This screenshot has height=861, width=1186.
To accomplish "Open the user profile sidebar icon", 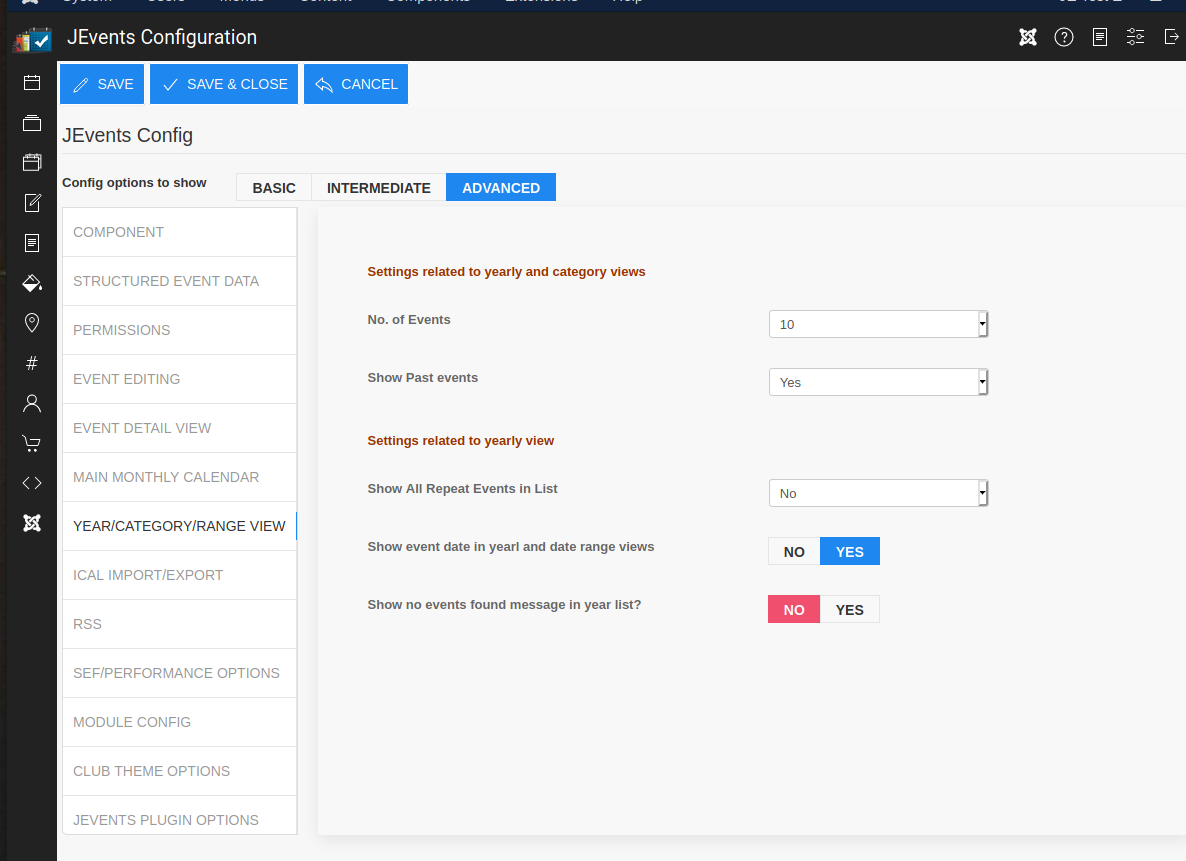I will click(x=32, y=403).
